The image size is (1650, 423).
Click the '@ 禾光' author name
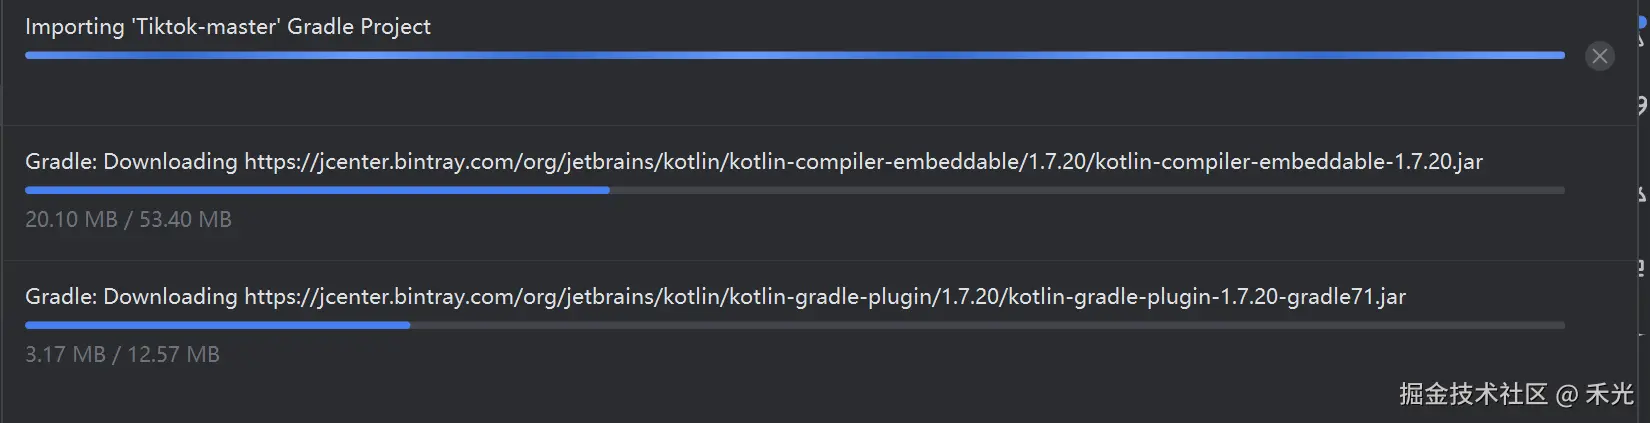click(x=1596, y=394)
